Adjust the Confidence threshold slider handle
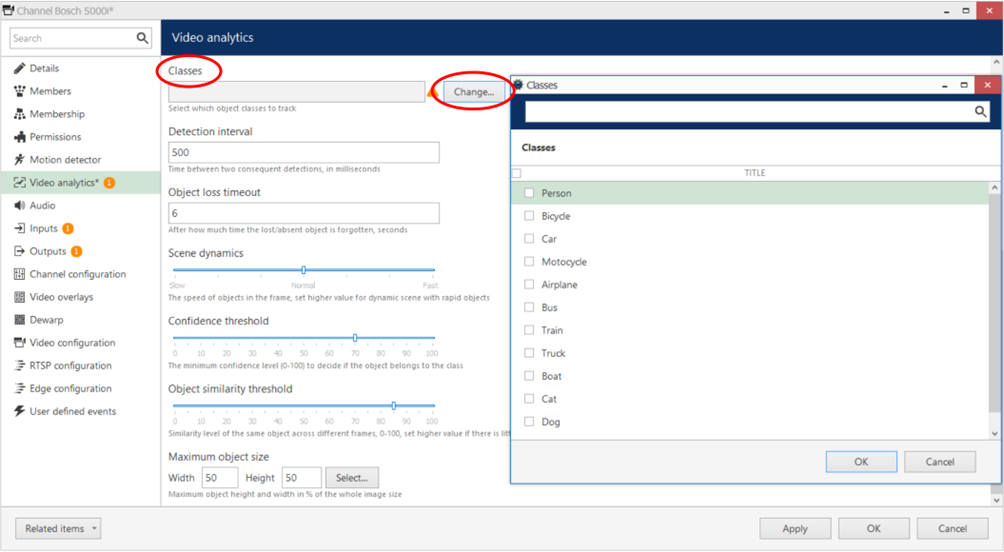The image size is (1004, 552). pos(355,338)
